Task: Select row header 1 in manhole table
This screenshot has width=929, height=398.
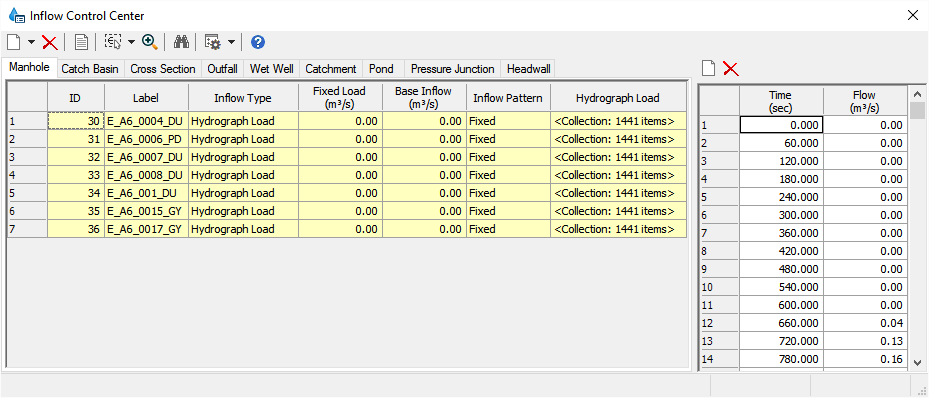Action: point(27,121)
